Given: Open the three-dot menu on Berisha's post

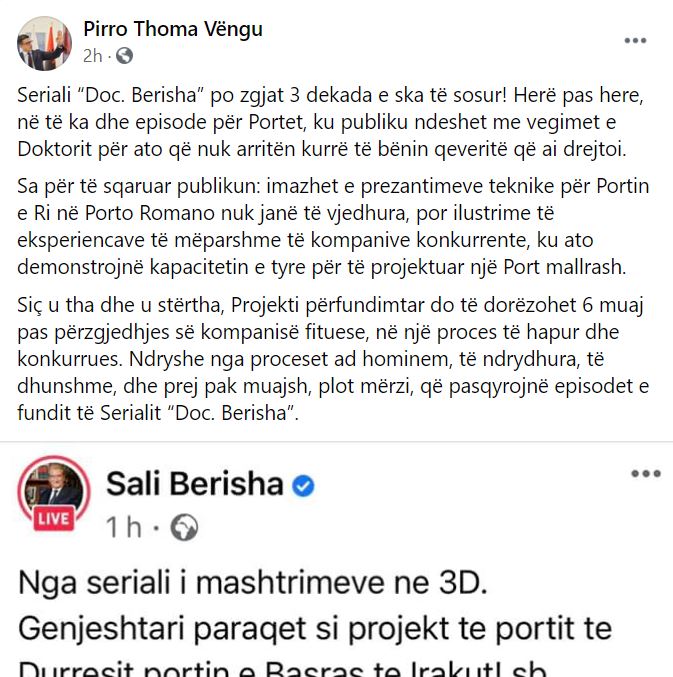Looking at the screenshot, I should (646, 473).
